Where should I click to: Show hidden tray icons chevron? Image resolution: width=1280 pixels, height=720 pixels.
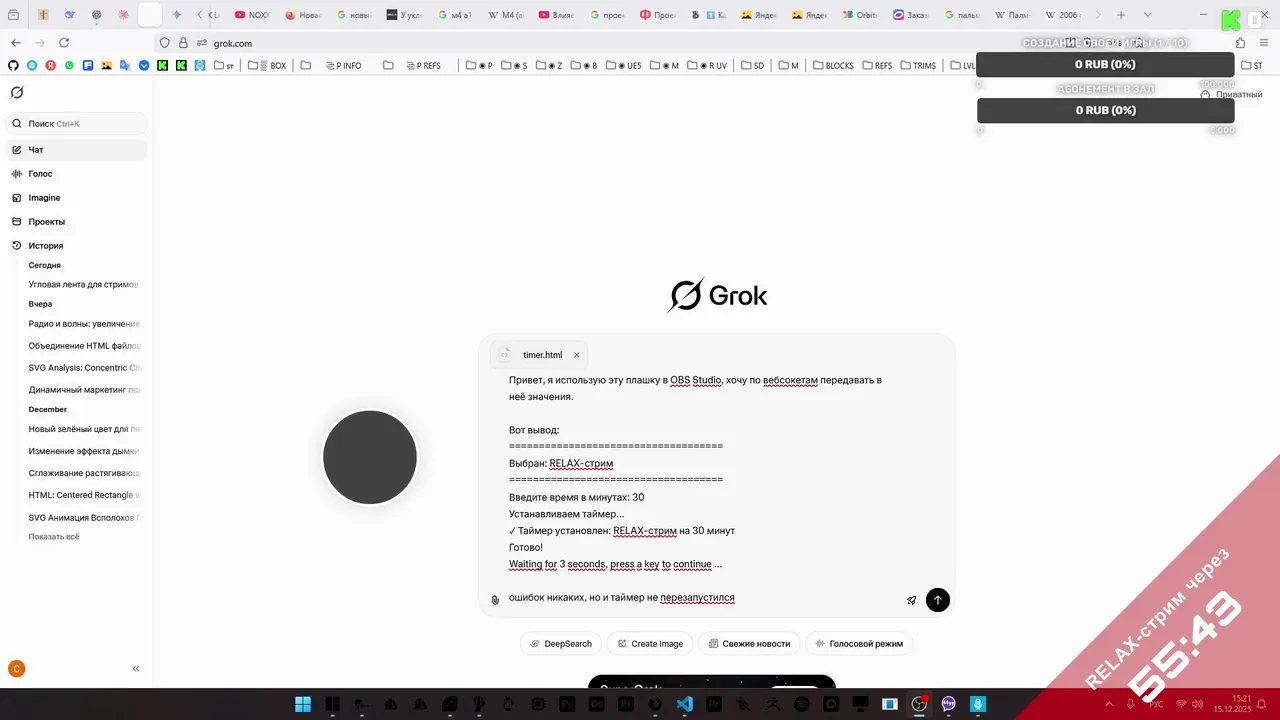click(1108, 704)
